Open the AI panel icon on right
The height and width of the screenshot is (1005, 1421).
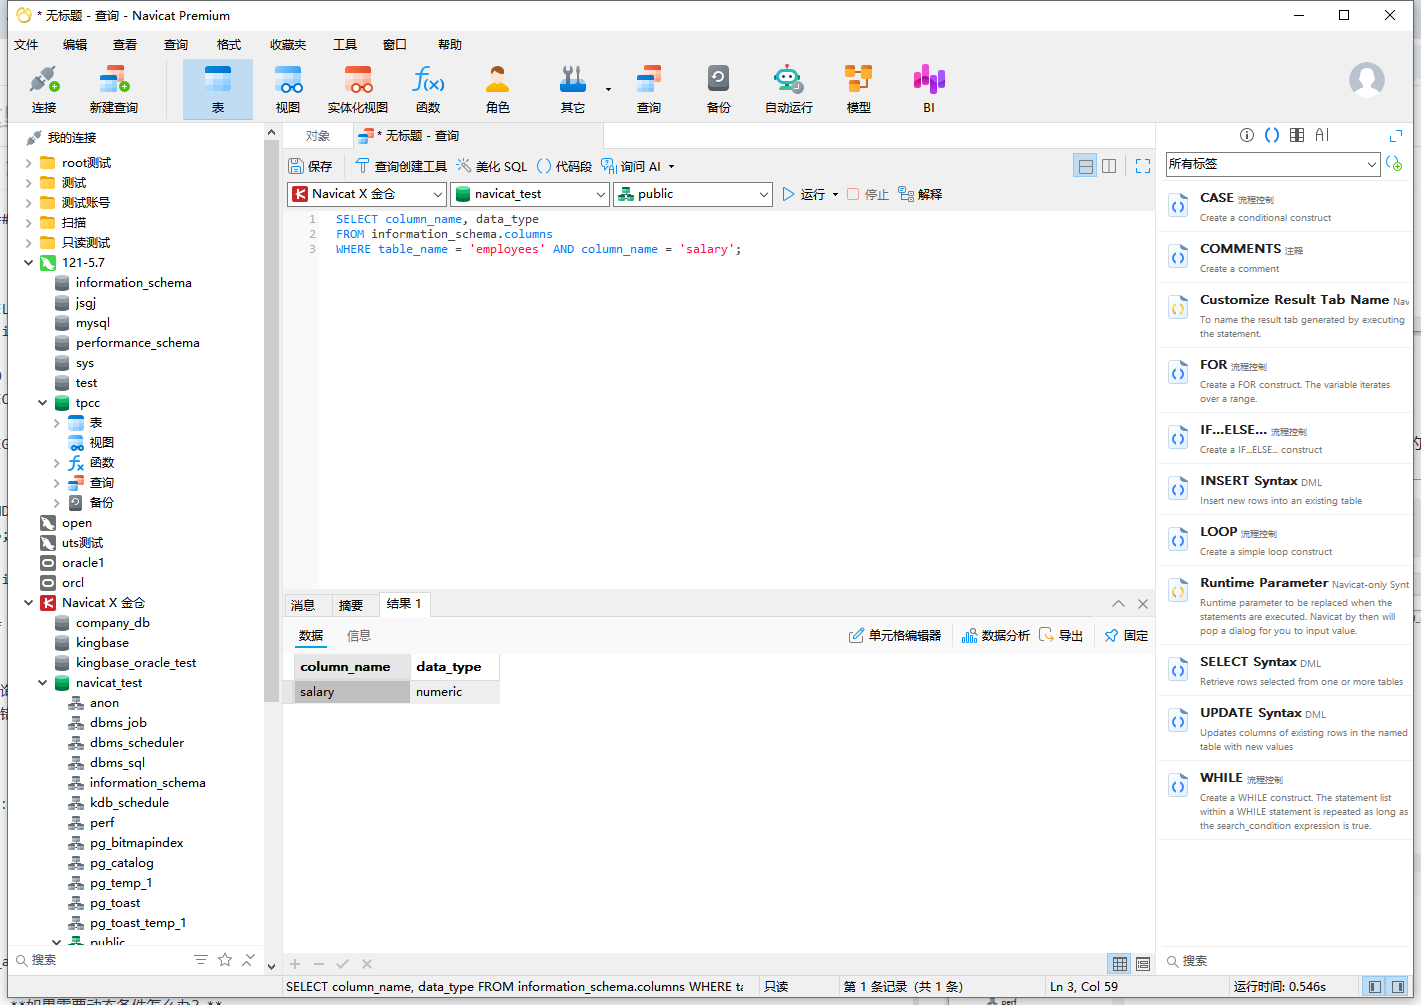tap(1322, 135)
